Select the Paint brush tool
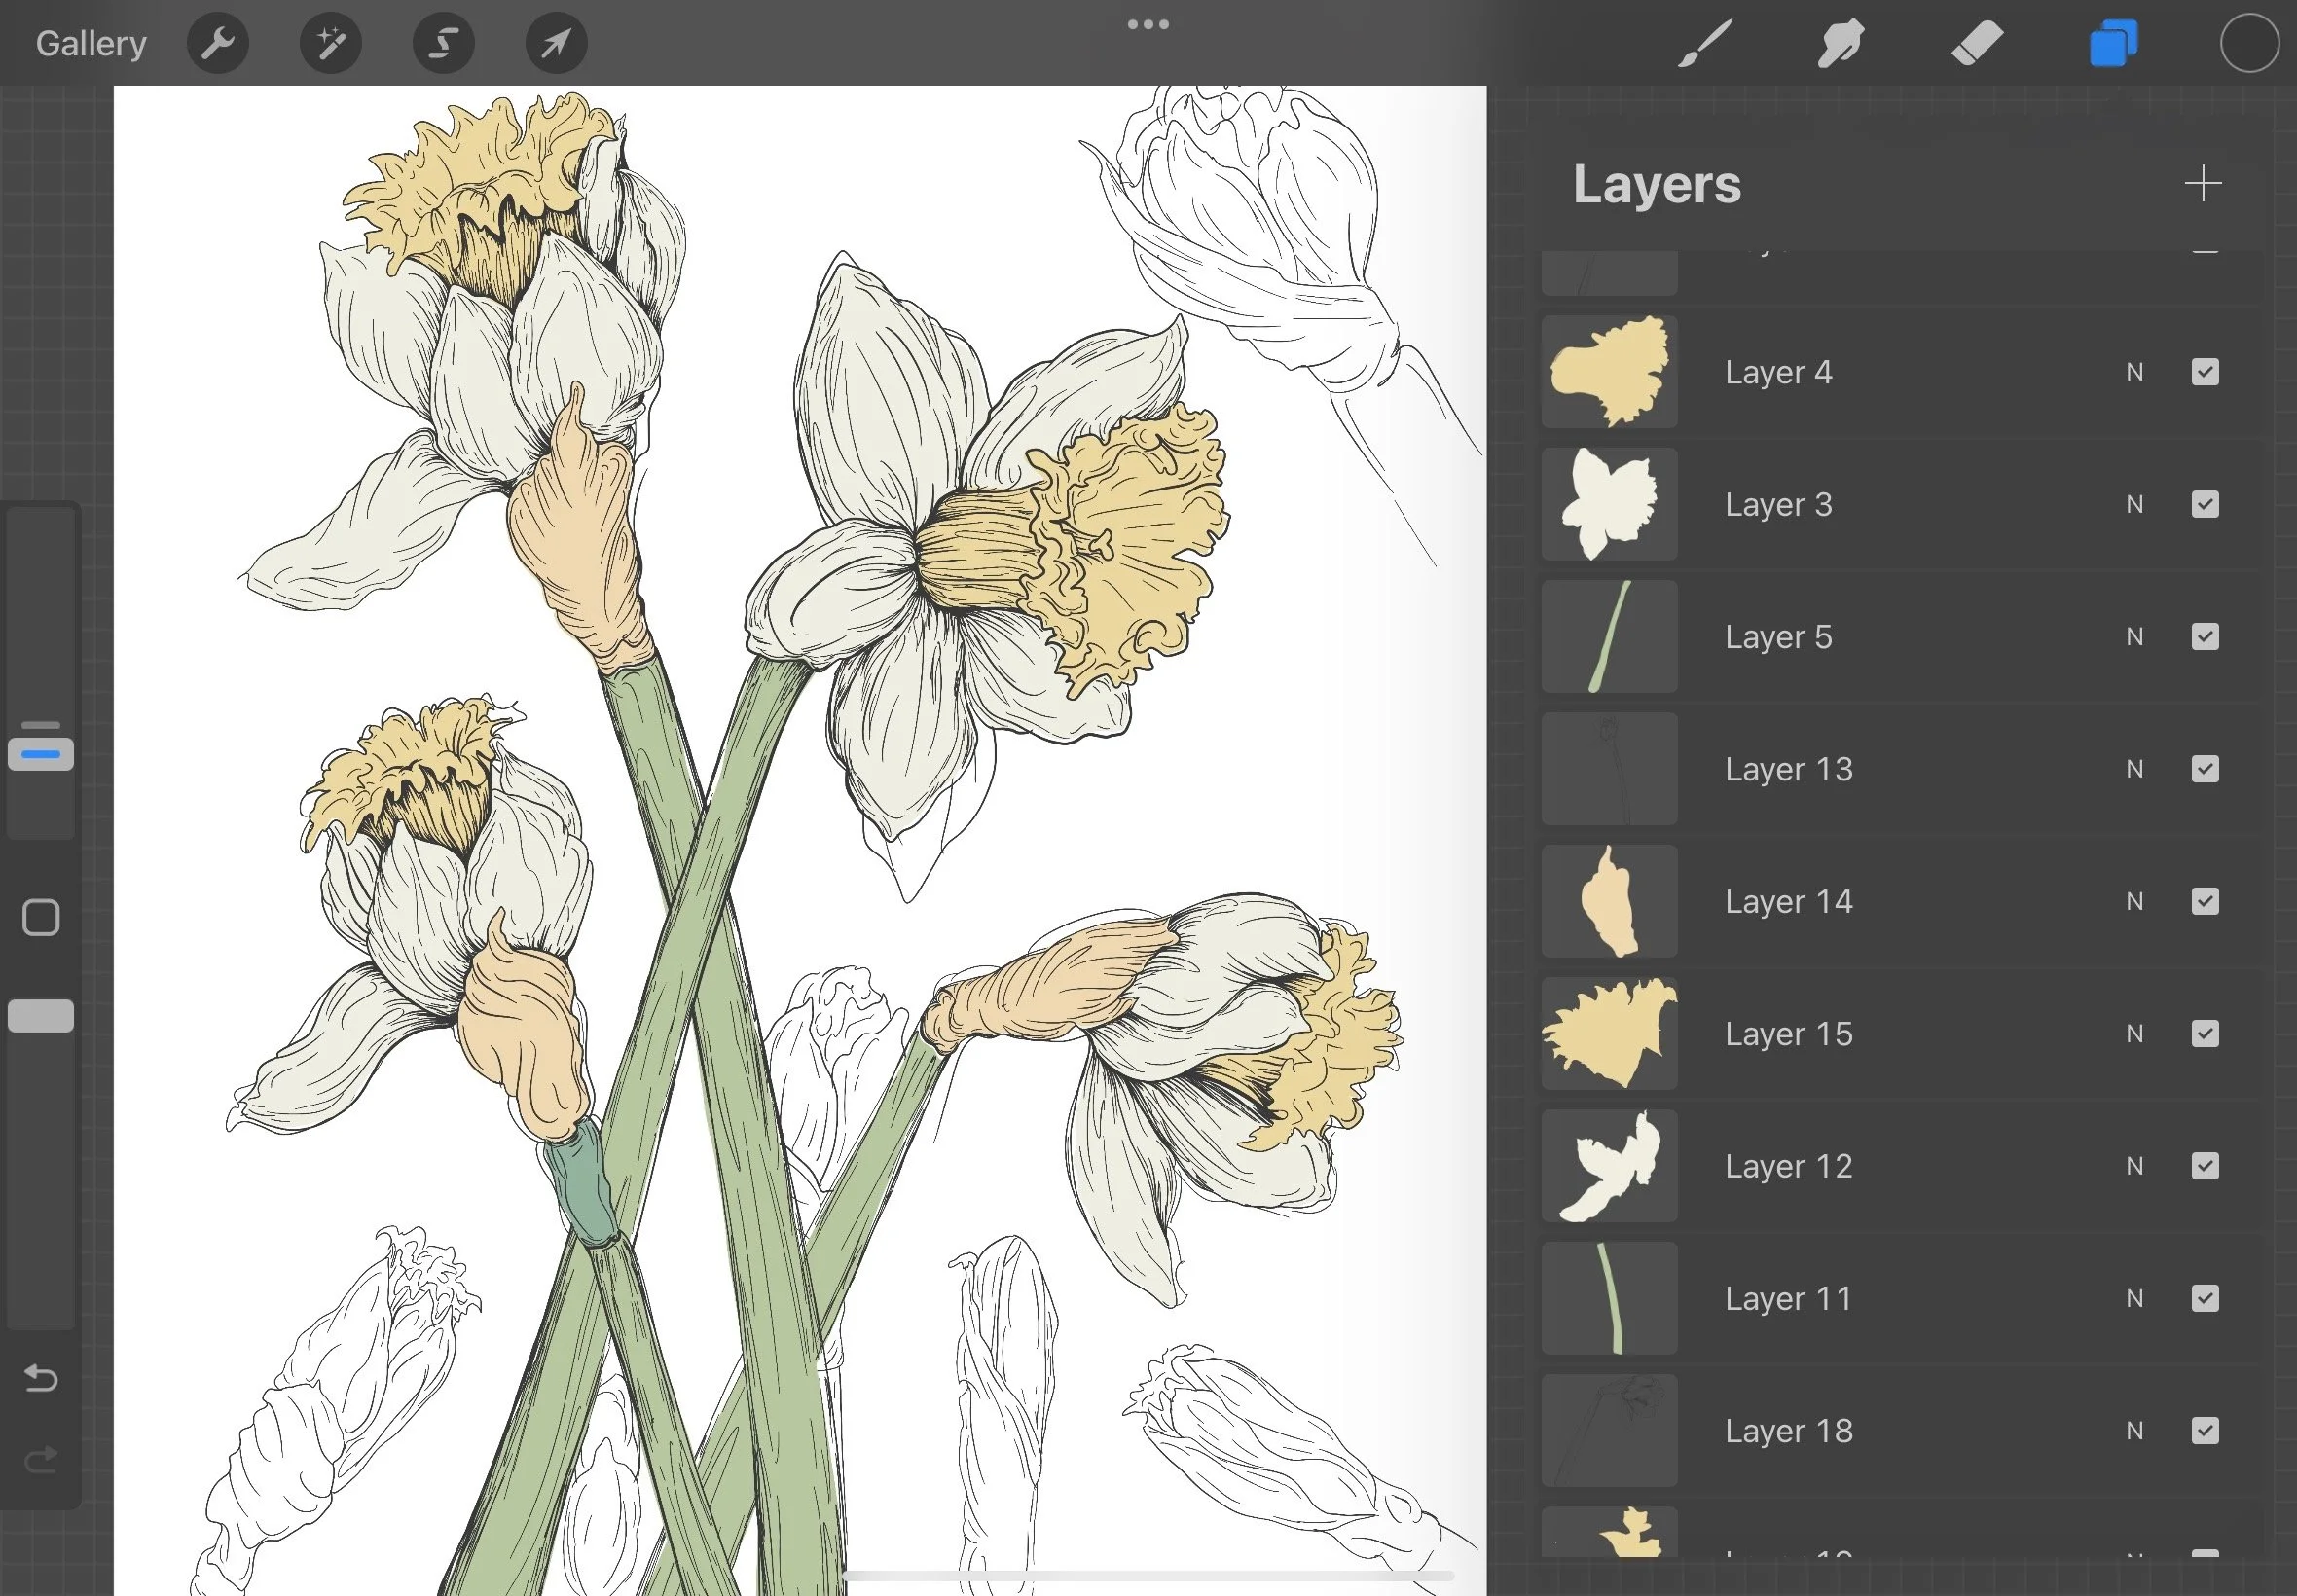The image size is (2297, 1596). point(1704,43)
